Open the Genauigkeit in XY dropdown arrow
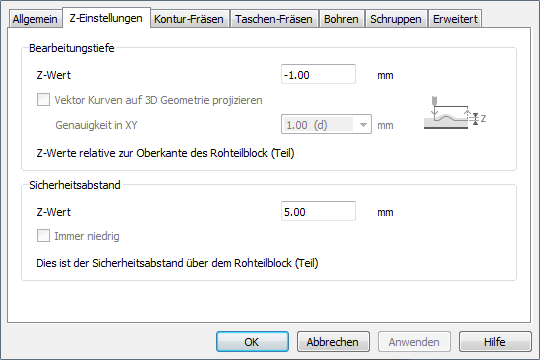 (x=363, y=125)
